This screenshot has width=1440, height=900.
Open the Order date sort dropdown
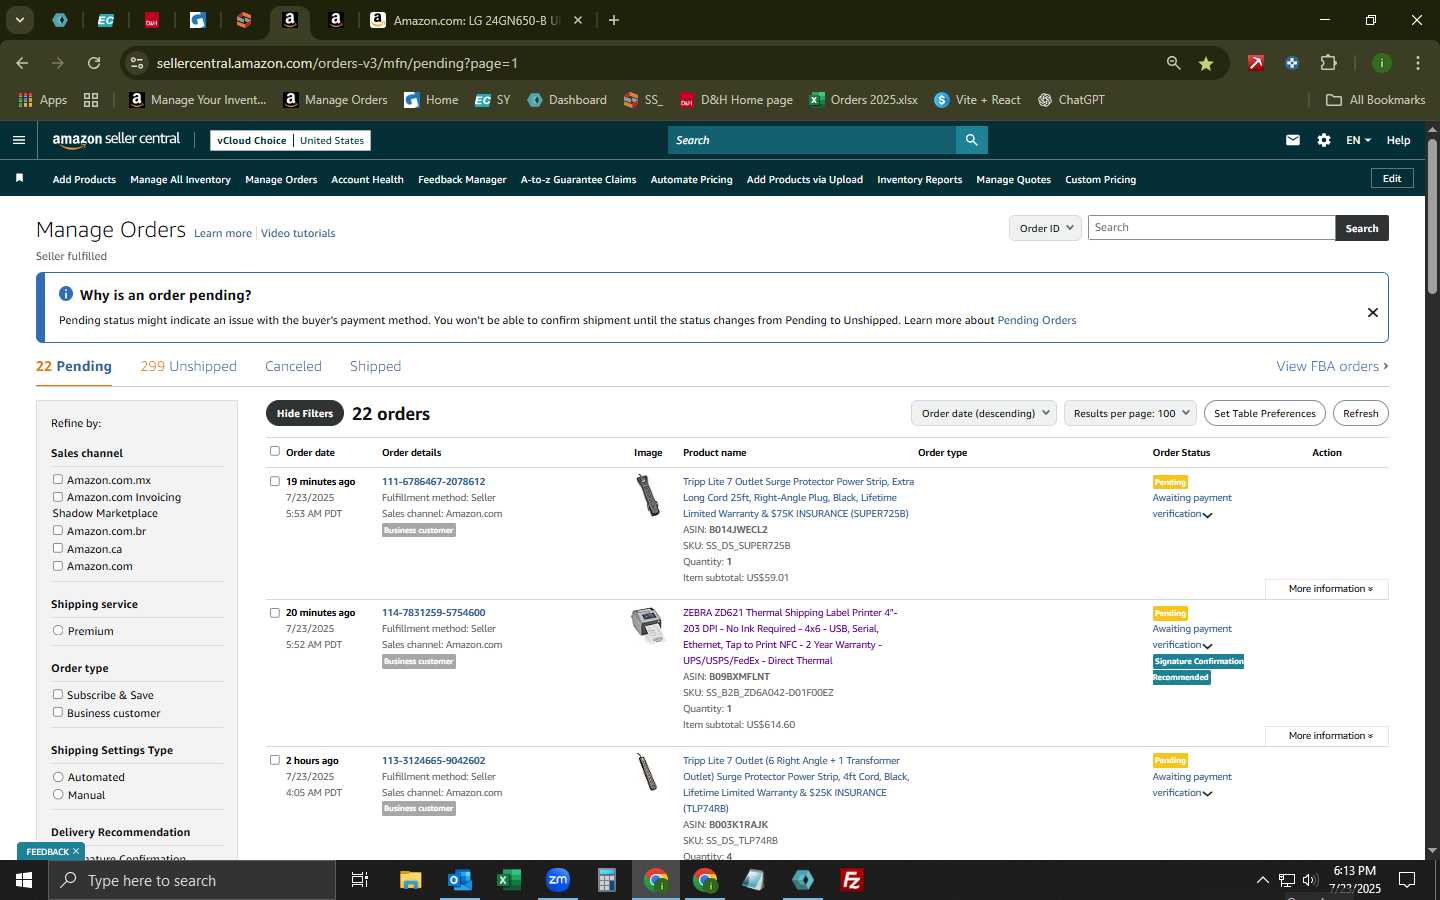(984, 413)
